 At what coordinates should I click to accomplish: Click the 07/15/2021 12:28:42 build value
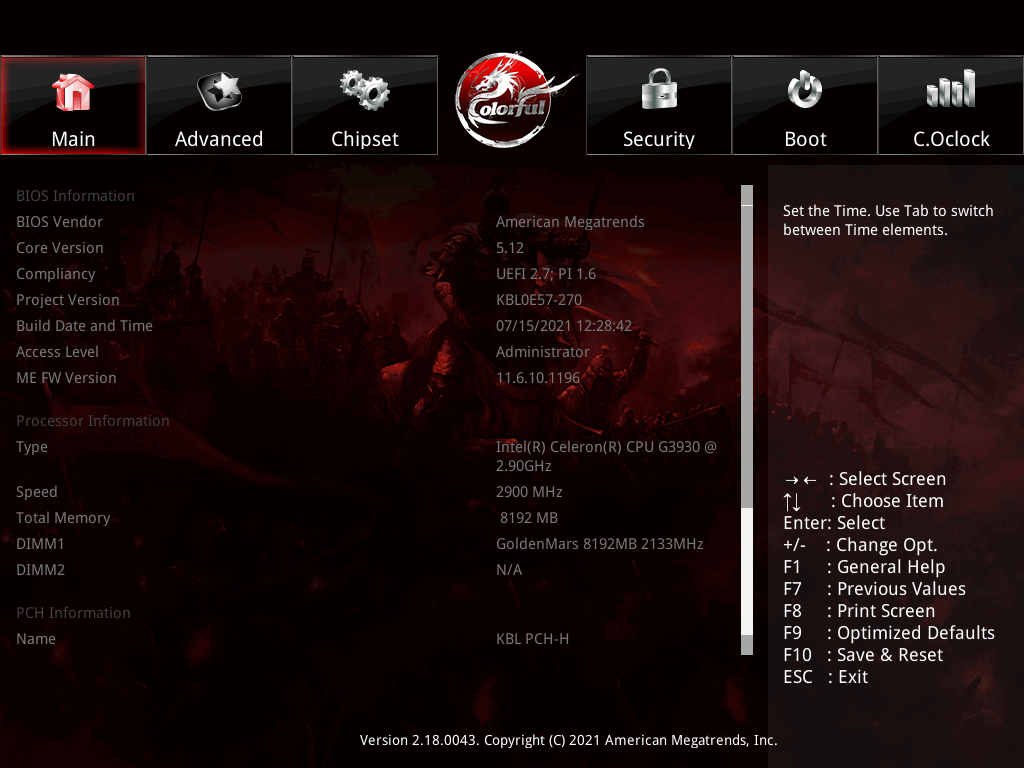pyautogui.click(x=564, y=326)
